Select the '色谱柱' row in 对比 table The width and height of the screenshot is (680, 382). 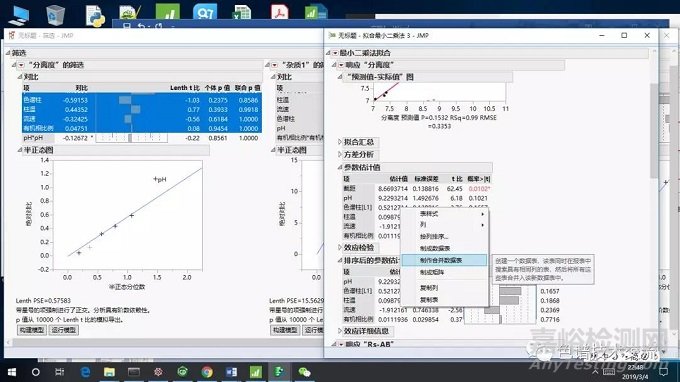(x=142, y=100)
